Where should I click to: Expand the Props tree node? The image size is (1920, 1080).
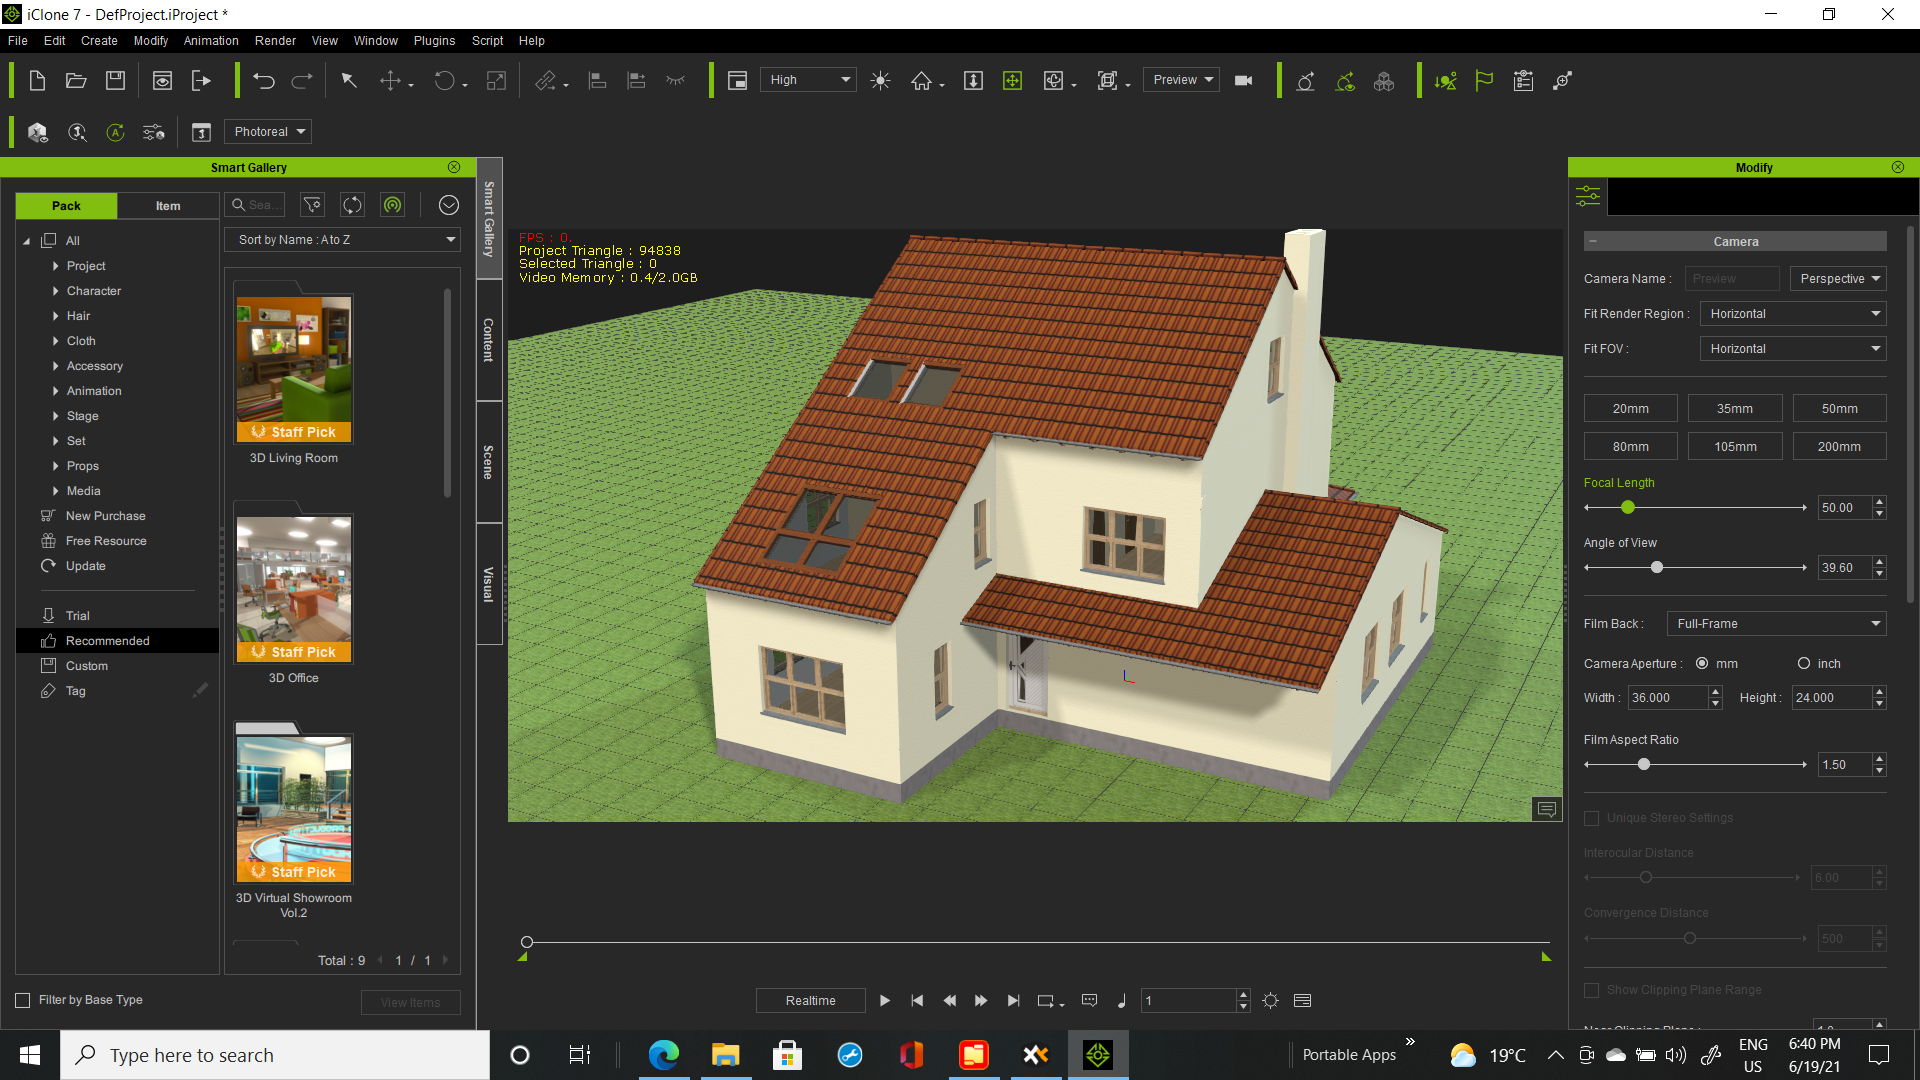tap(55, 466)
